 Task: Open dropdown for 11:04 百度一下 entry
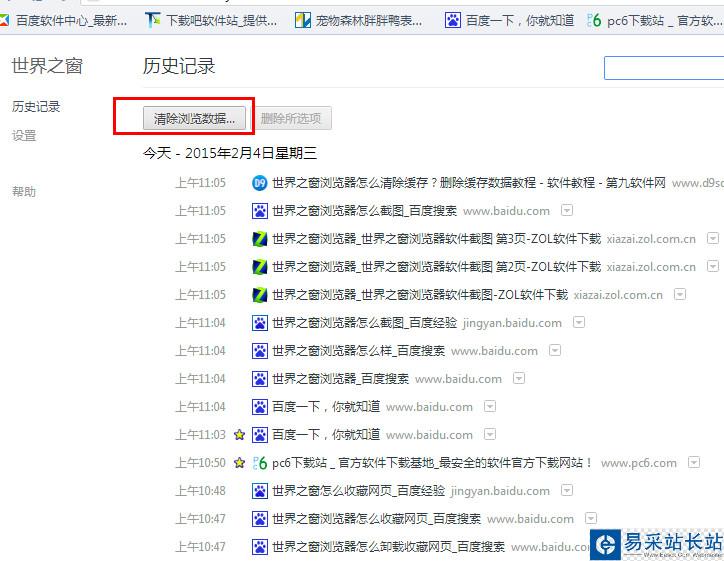(489, 406)
